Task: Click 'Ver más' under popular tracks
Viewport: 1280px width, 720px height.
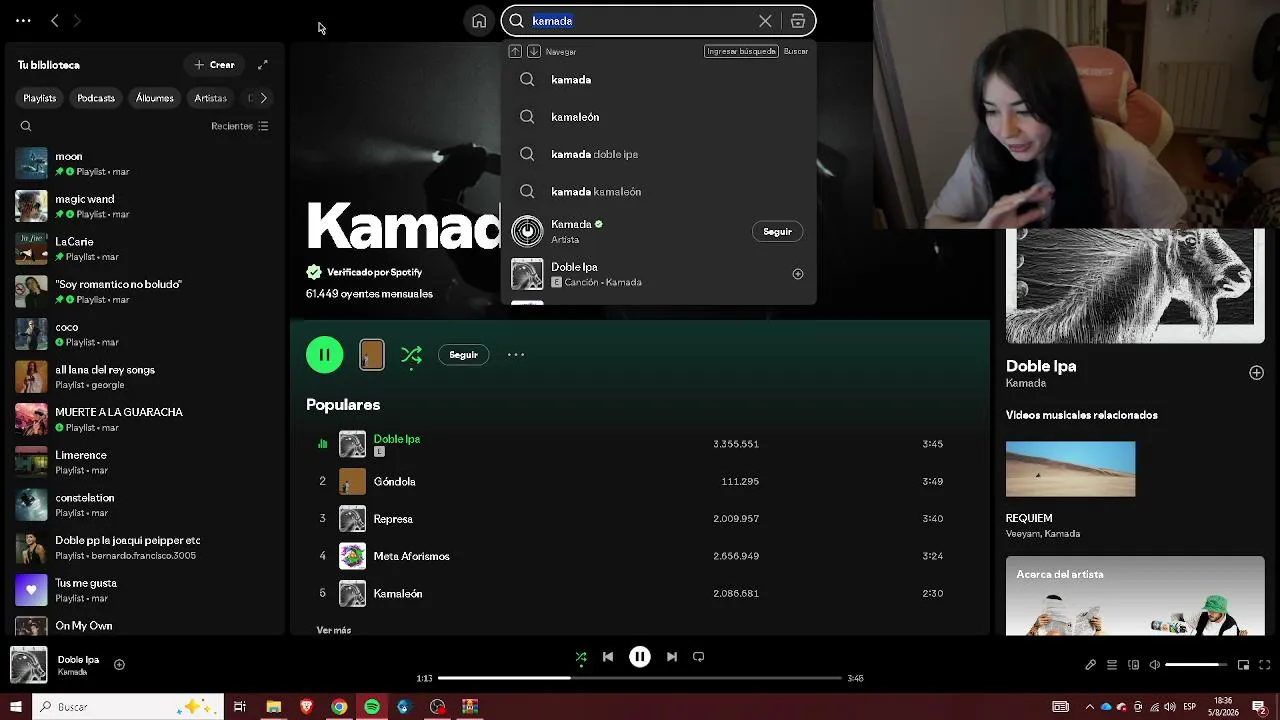Action: (334, 630)
